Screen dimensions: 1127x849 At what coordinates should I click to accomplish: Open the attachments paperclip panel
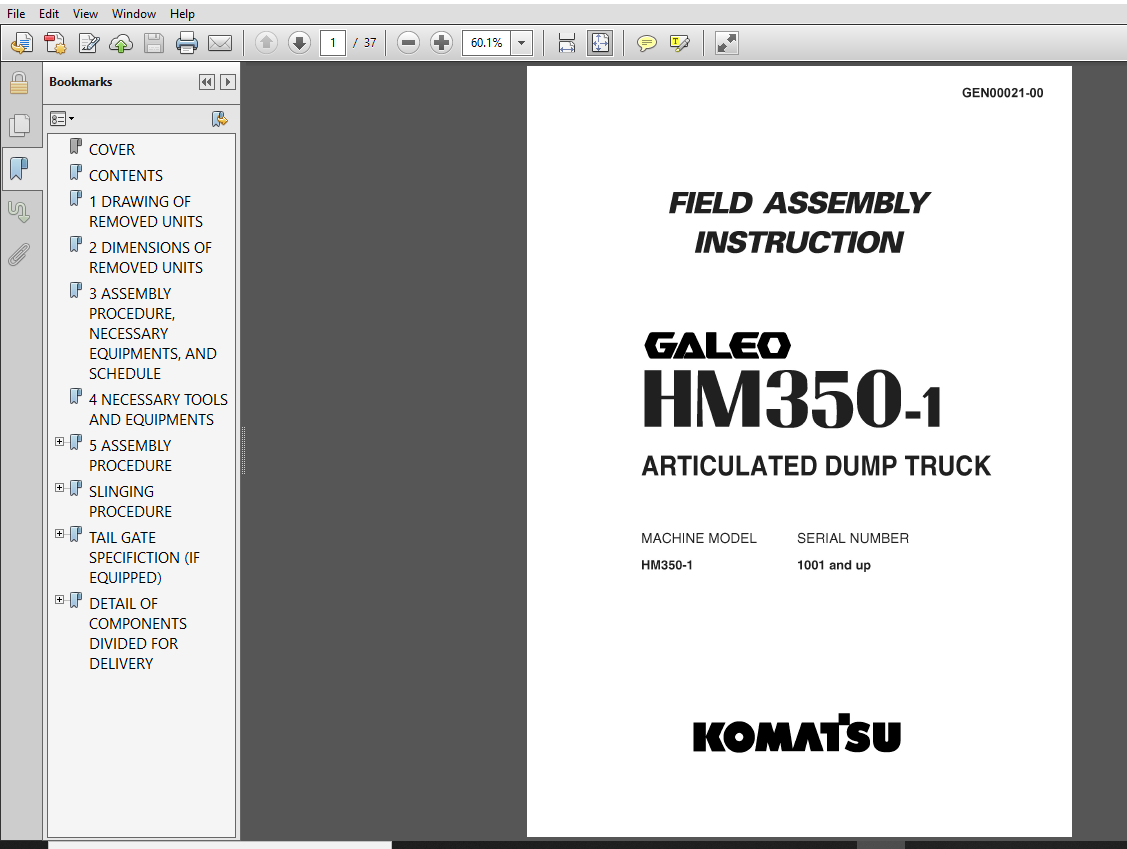(x=19, y=254)
